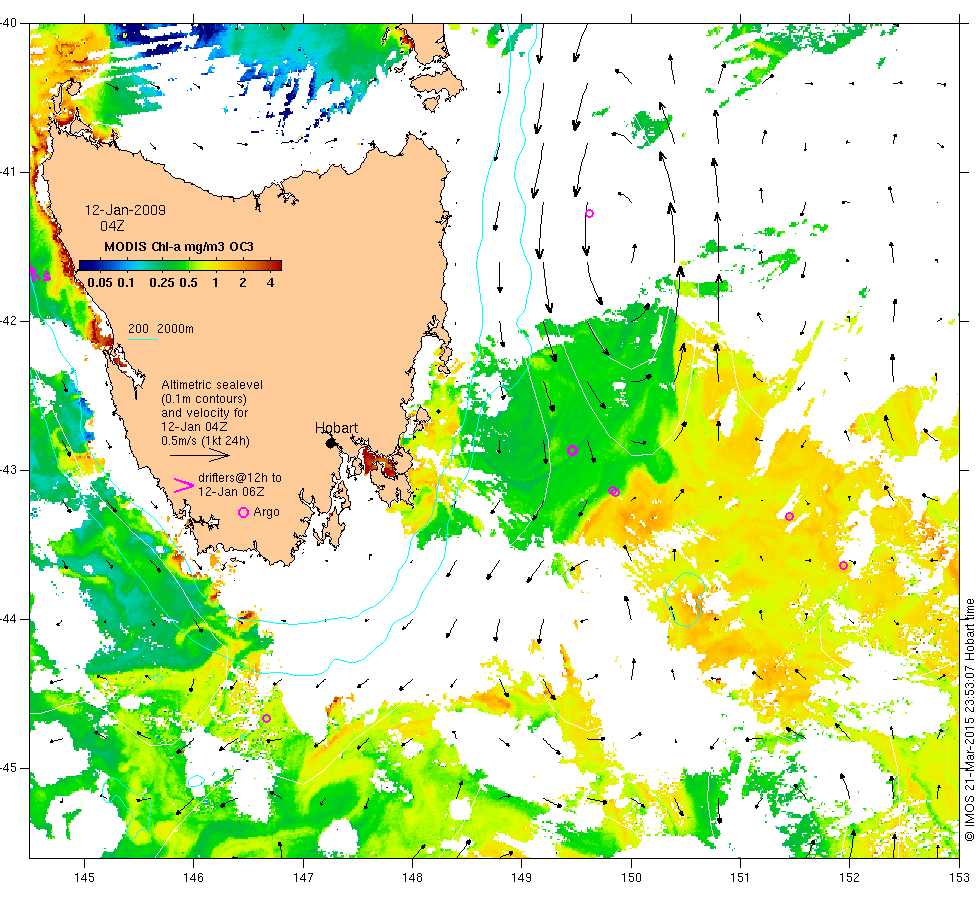Click the colorbar tick label '2'
The width and height of the screenshot is (980, 900).
pyautogui.click(x=242, y=283)
